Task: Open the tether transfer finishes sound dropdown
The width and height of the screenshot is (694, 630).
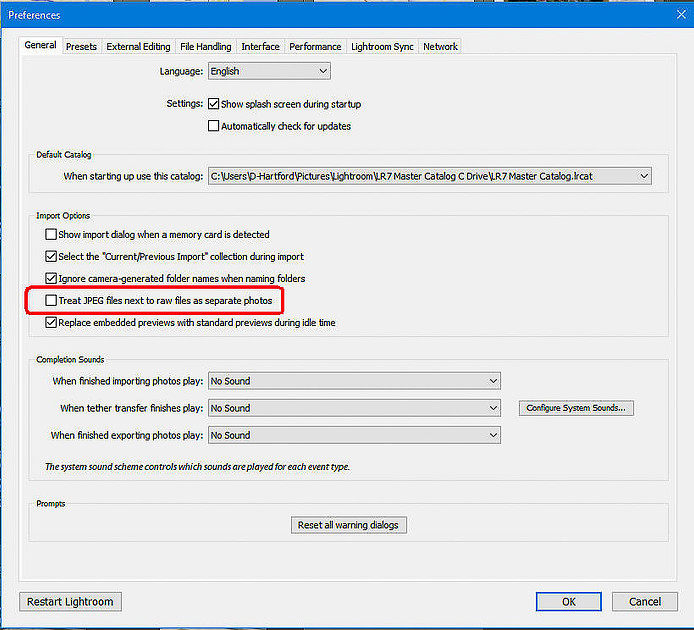Action: (x=354, y=408)
